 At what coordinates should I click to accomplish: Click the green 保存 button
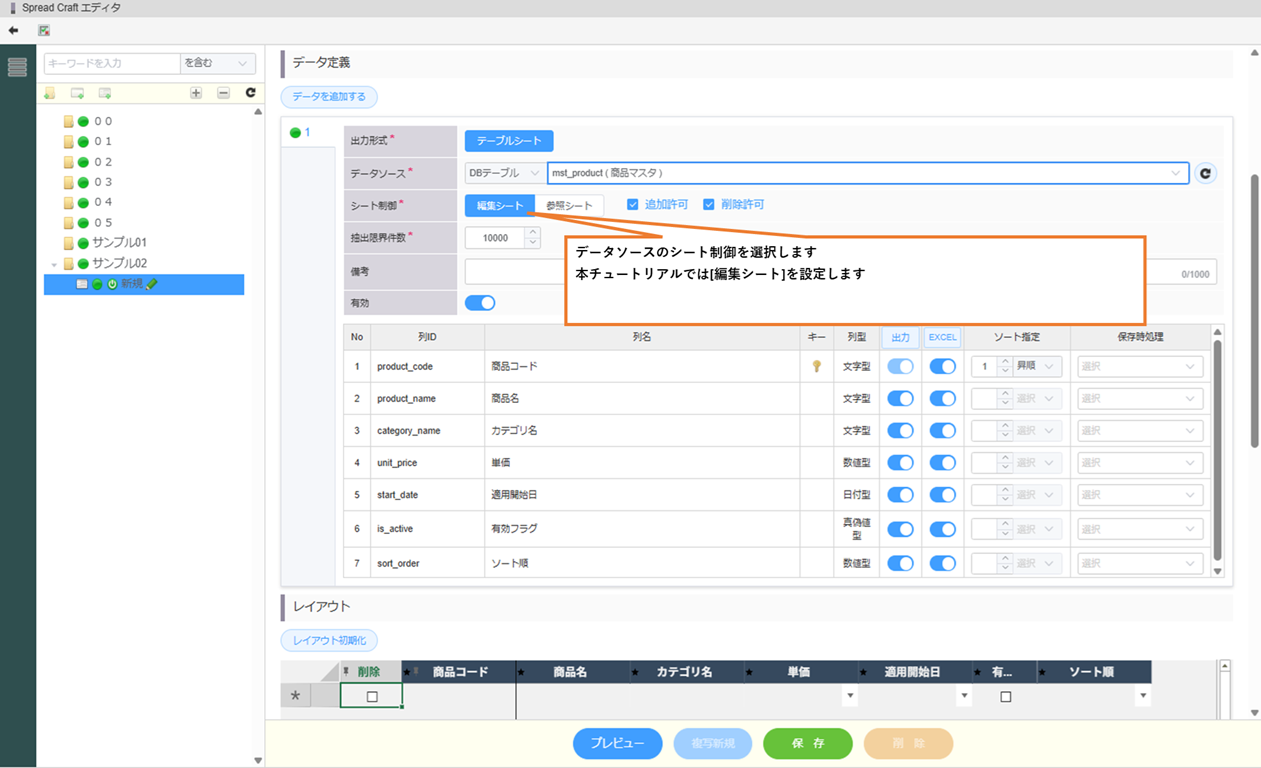[x=807, y=743]
